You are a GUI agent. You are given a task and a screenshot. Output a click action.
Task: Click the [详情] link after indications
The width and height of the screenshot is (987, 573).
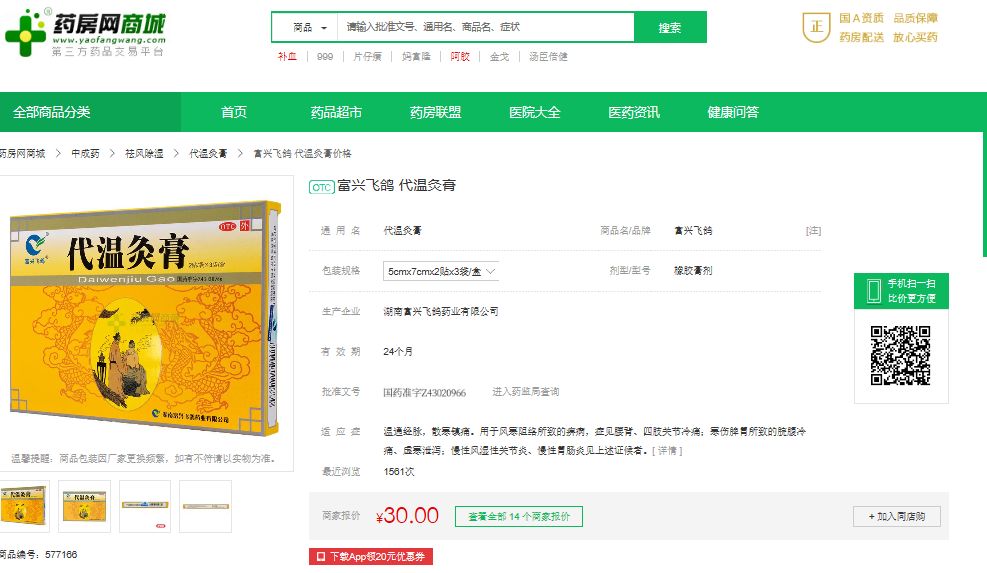667,450
